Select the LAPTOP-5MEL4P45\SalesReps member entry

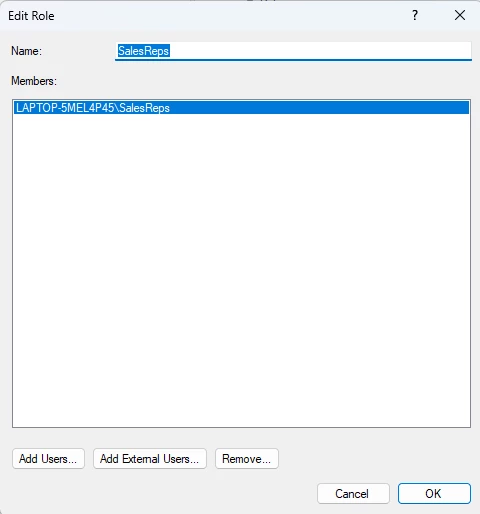(241, 108)
